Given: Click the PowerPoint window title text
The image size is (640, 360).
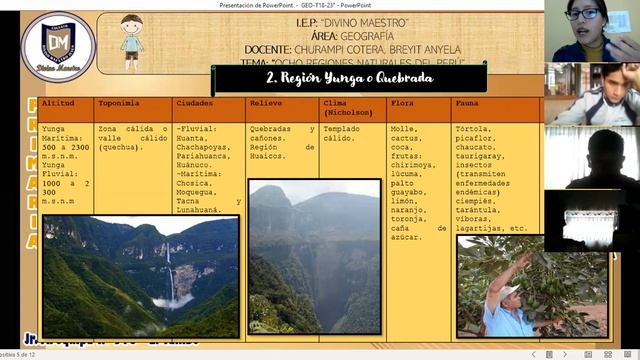Looking at the screenshot, I should [295, 5].
